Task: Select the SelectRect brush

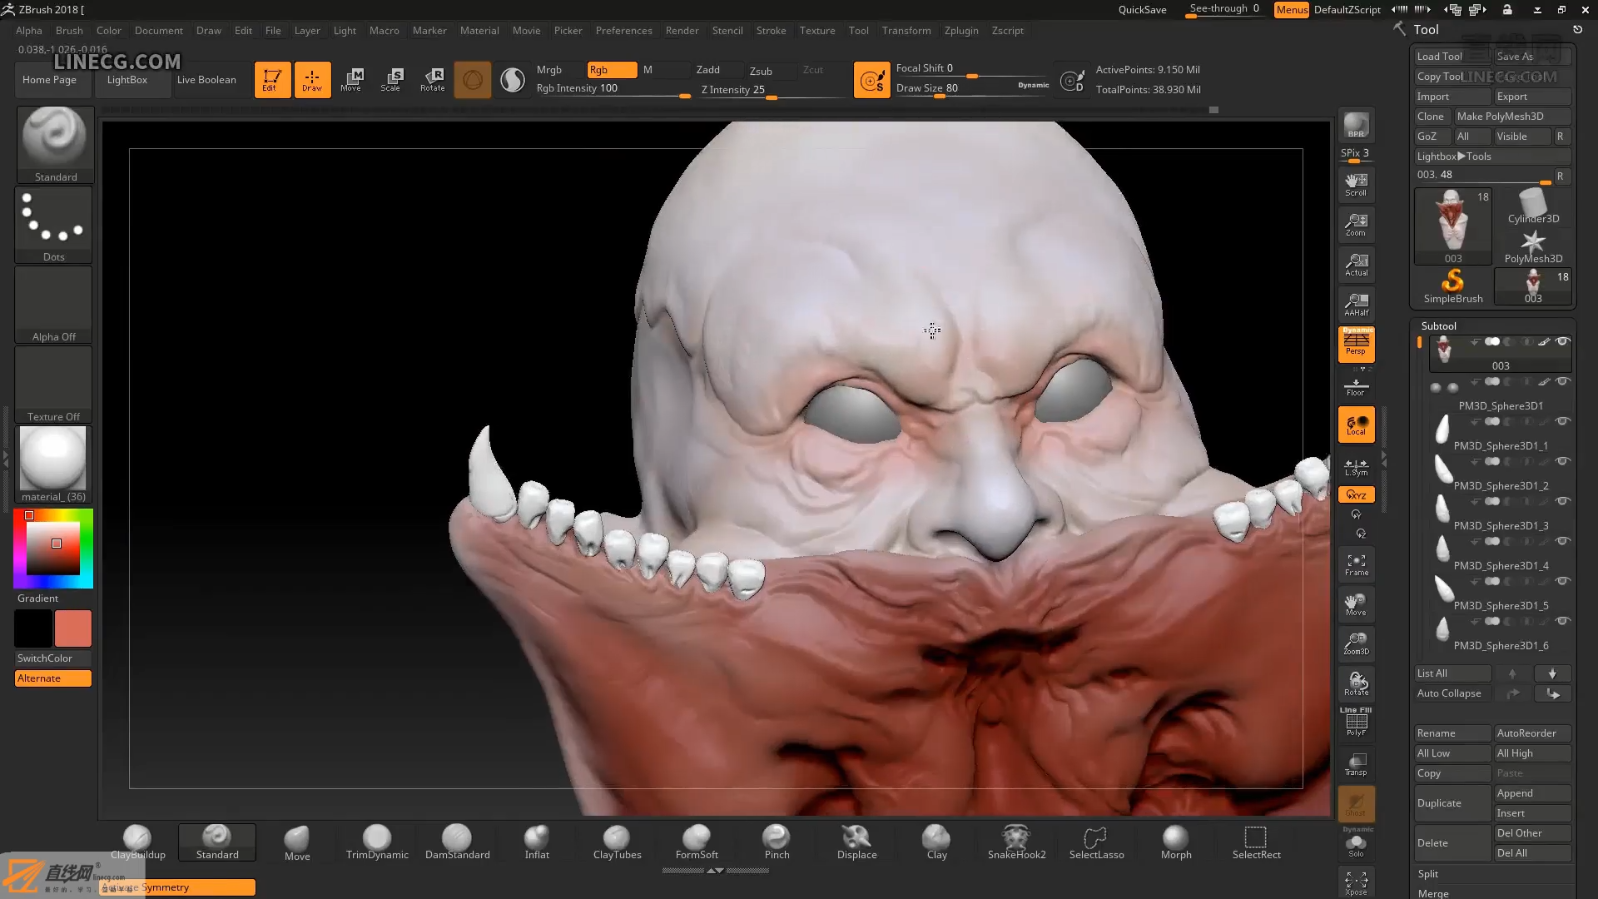Action: pos(1256,842)
